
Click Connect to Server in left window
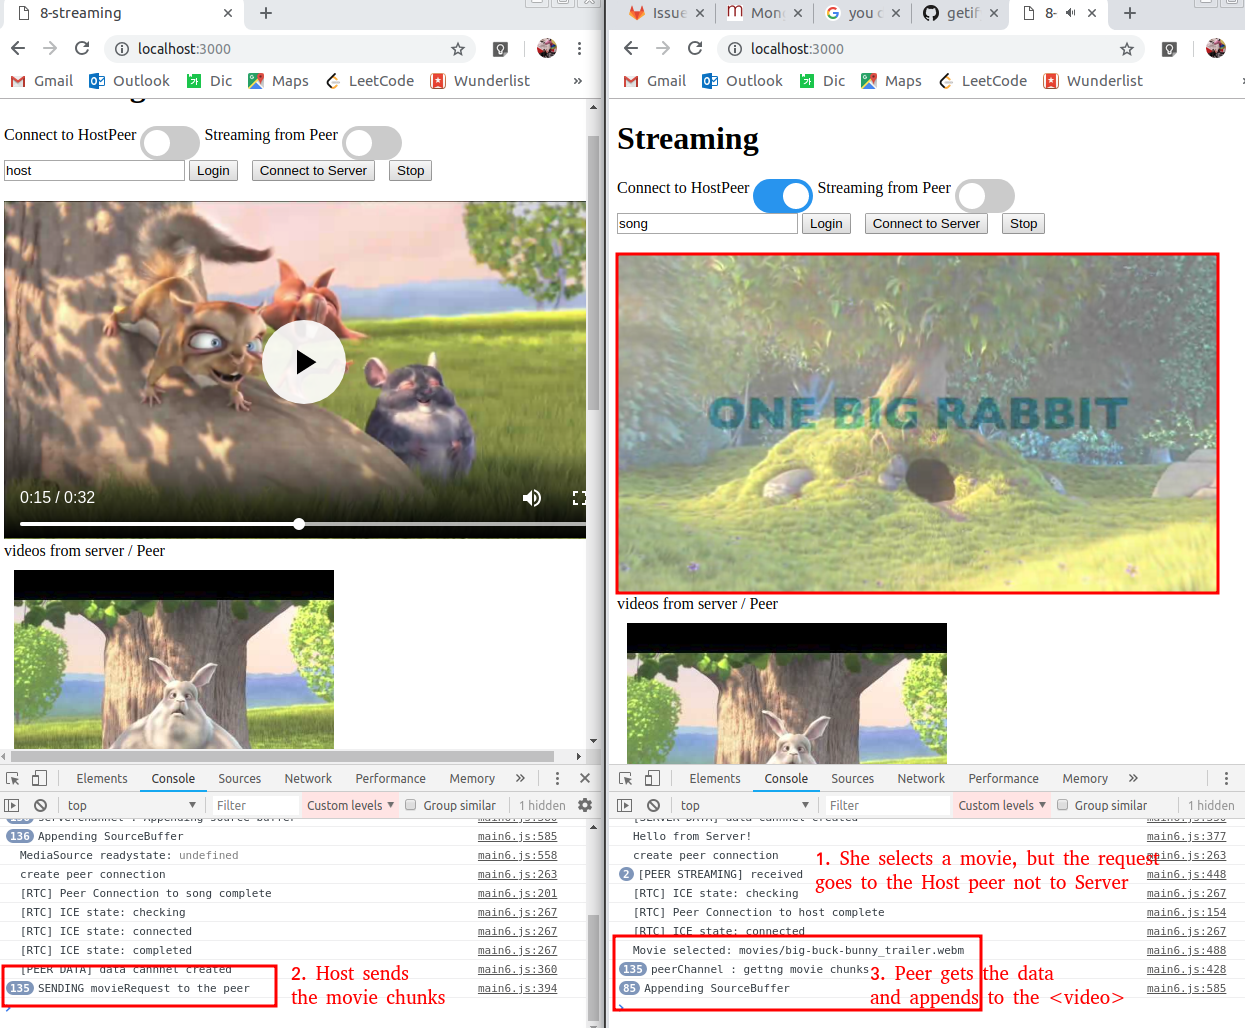coord(313,171)
